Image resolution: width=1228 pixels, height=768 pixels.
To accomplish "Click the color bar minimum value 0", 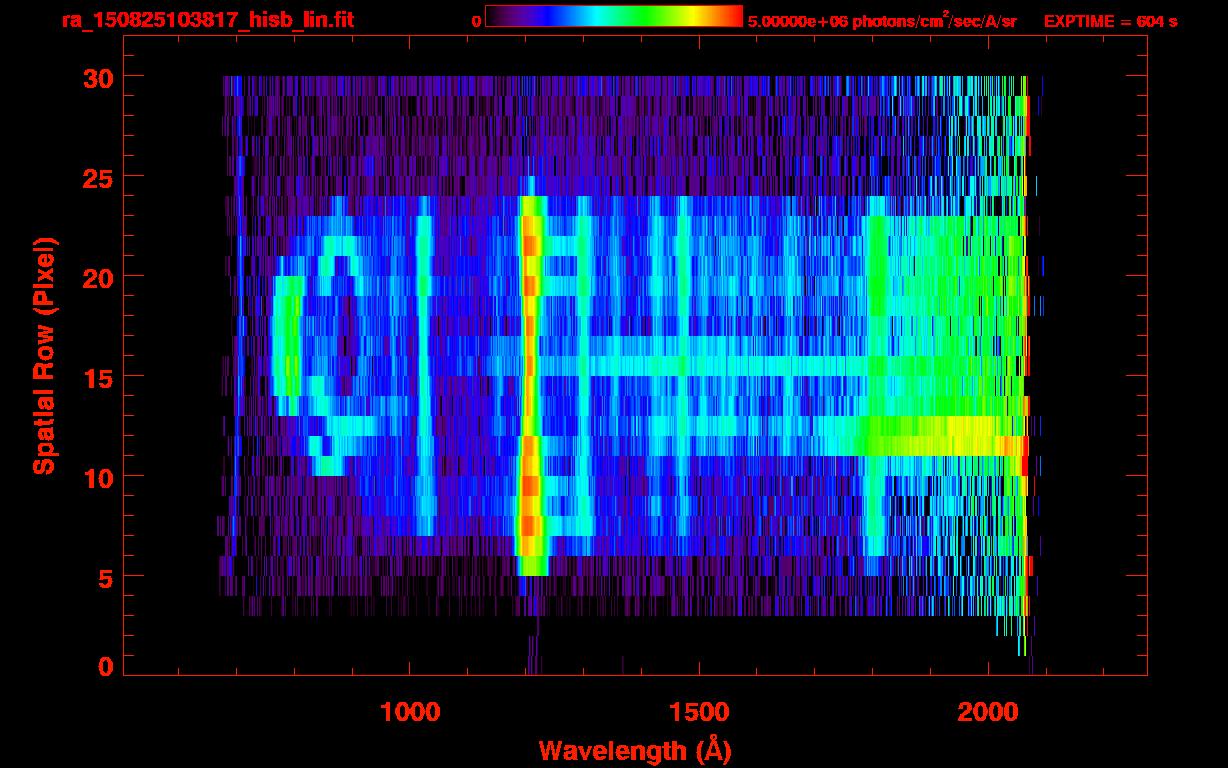I will (x=477, y=21).
